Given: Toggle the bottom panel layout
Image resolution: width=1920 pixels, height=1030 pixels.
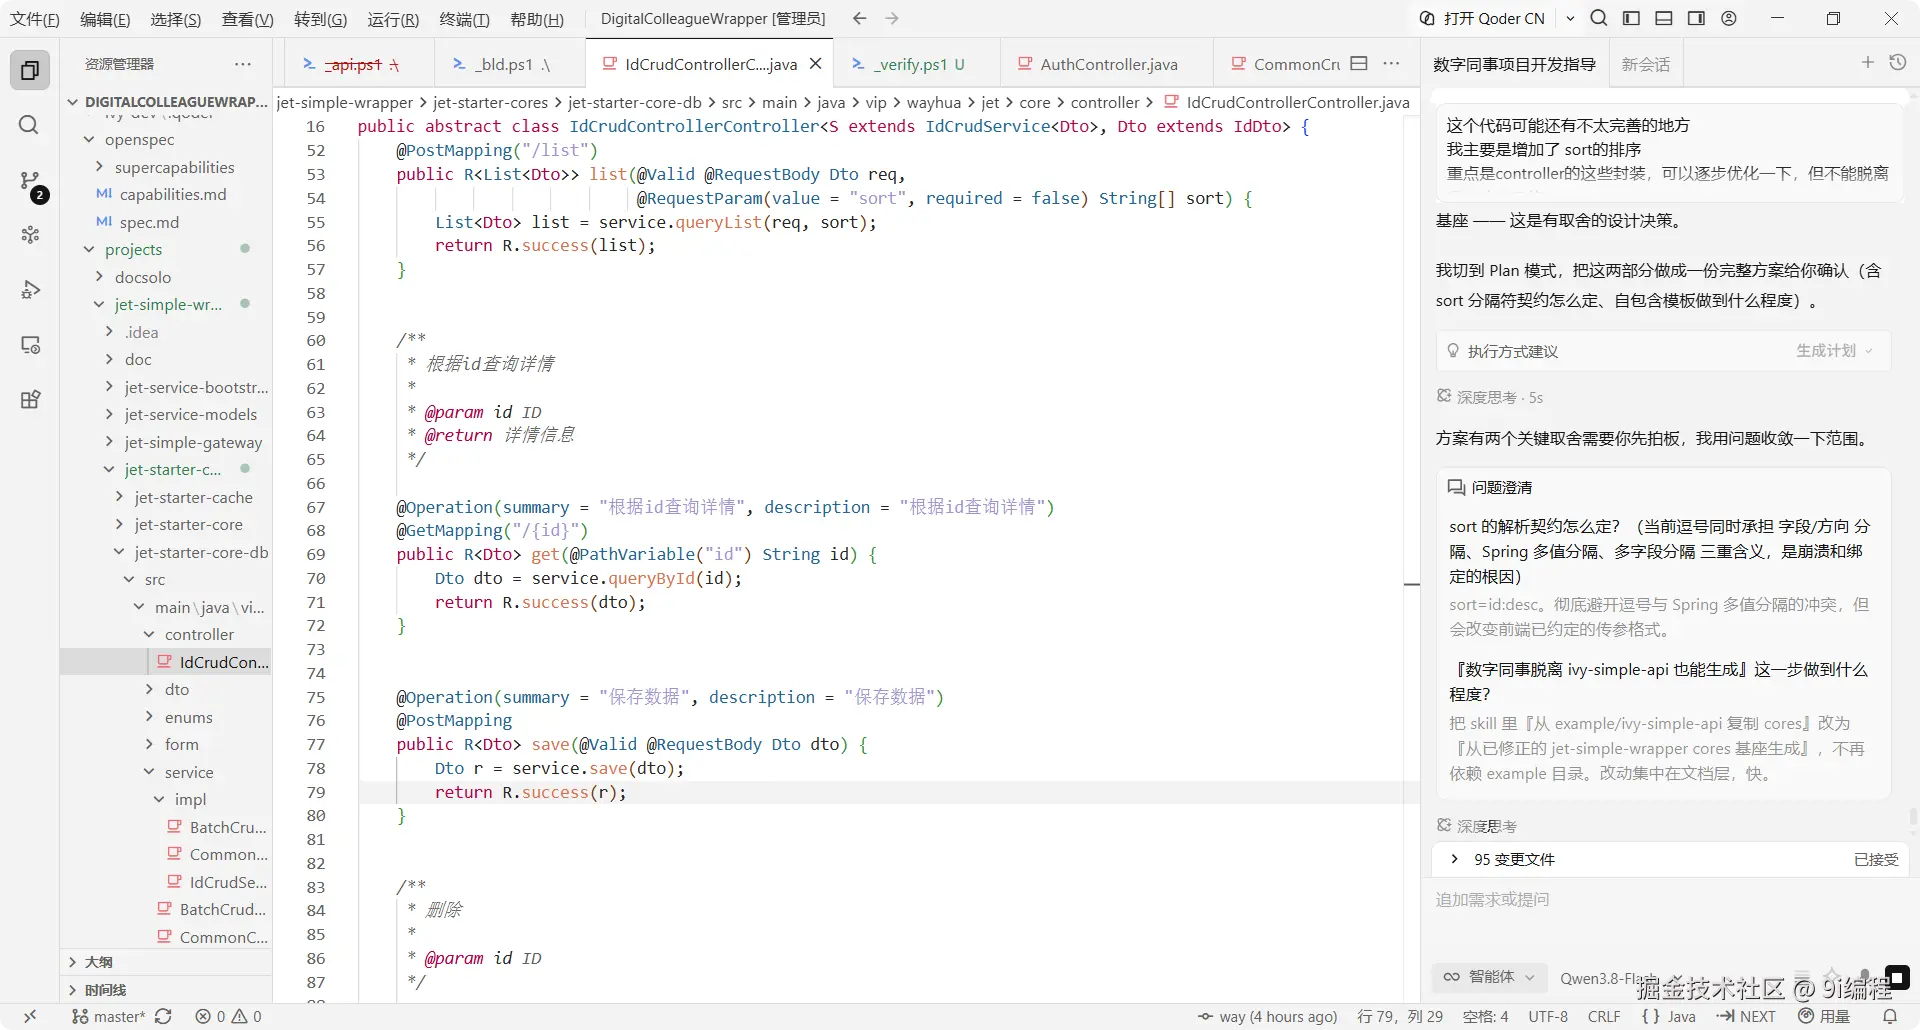Looking at the screenshot, I should coord(1664,18).
